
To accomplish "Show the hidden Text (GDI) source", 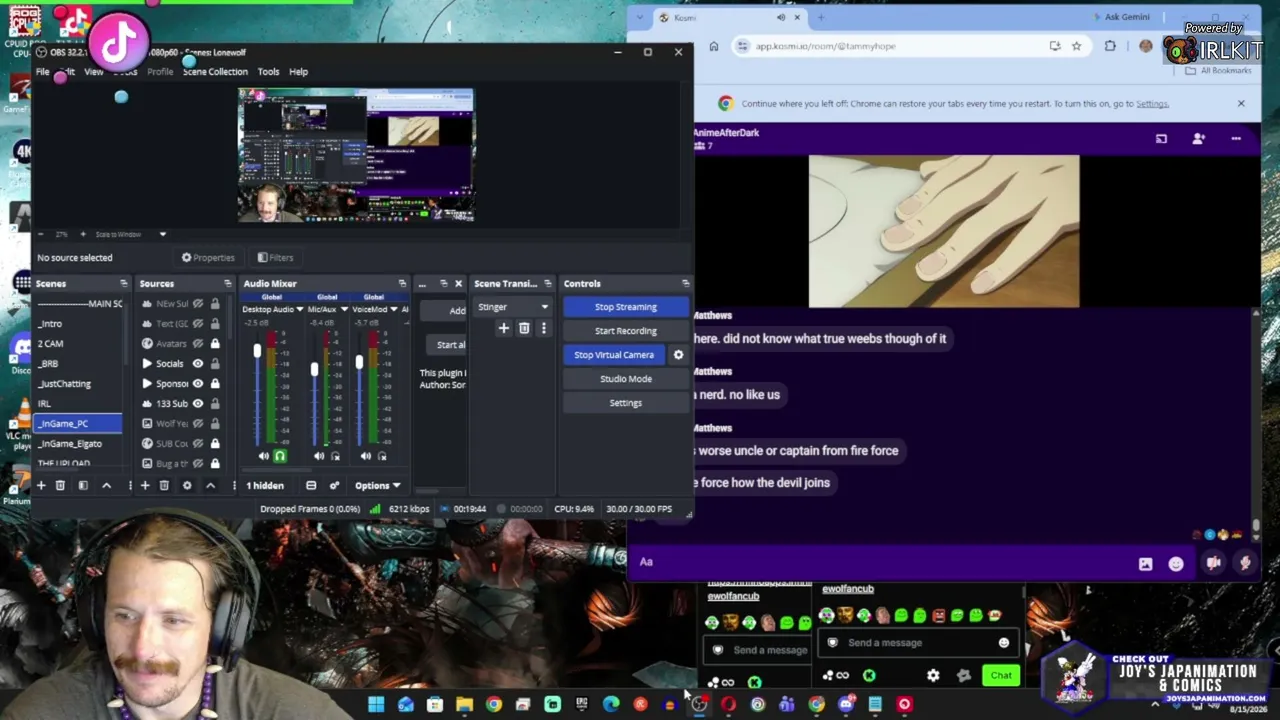I will 198,324.
